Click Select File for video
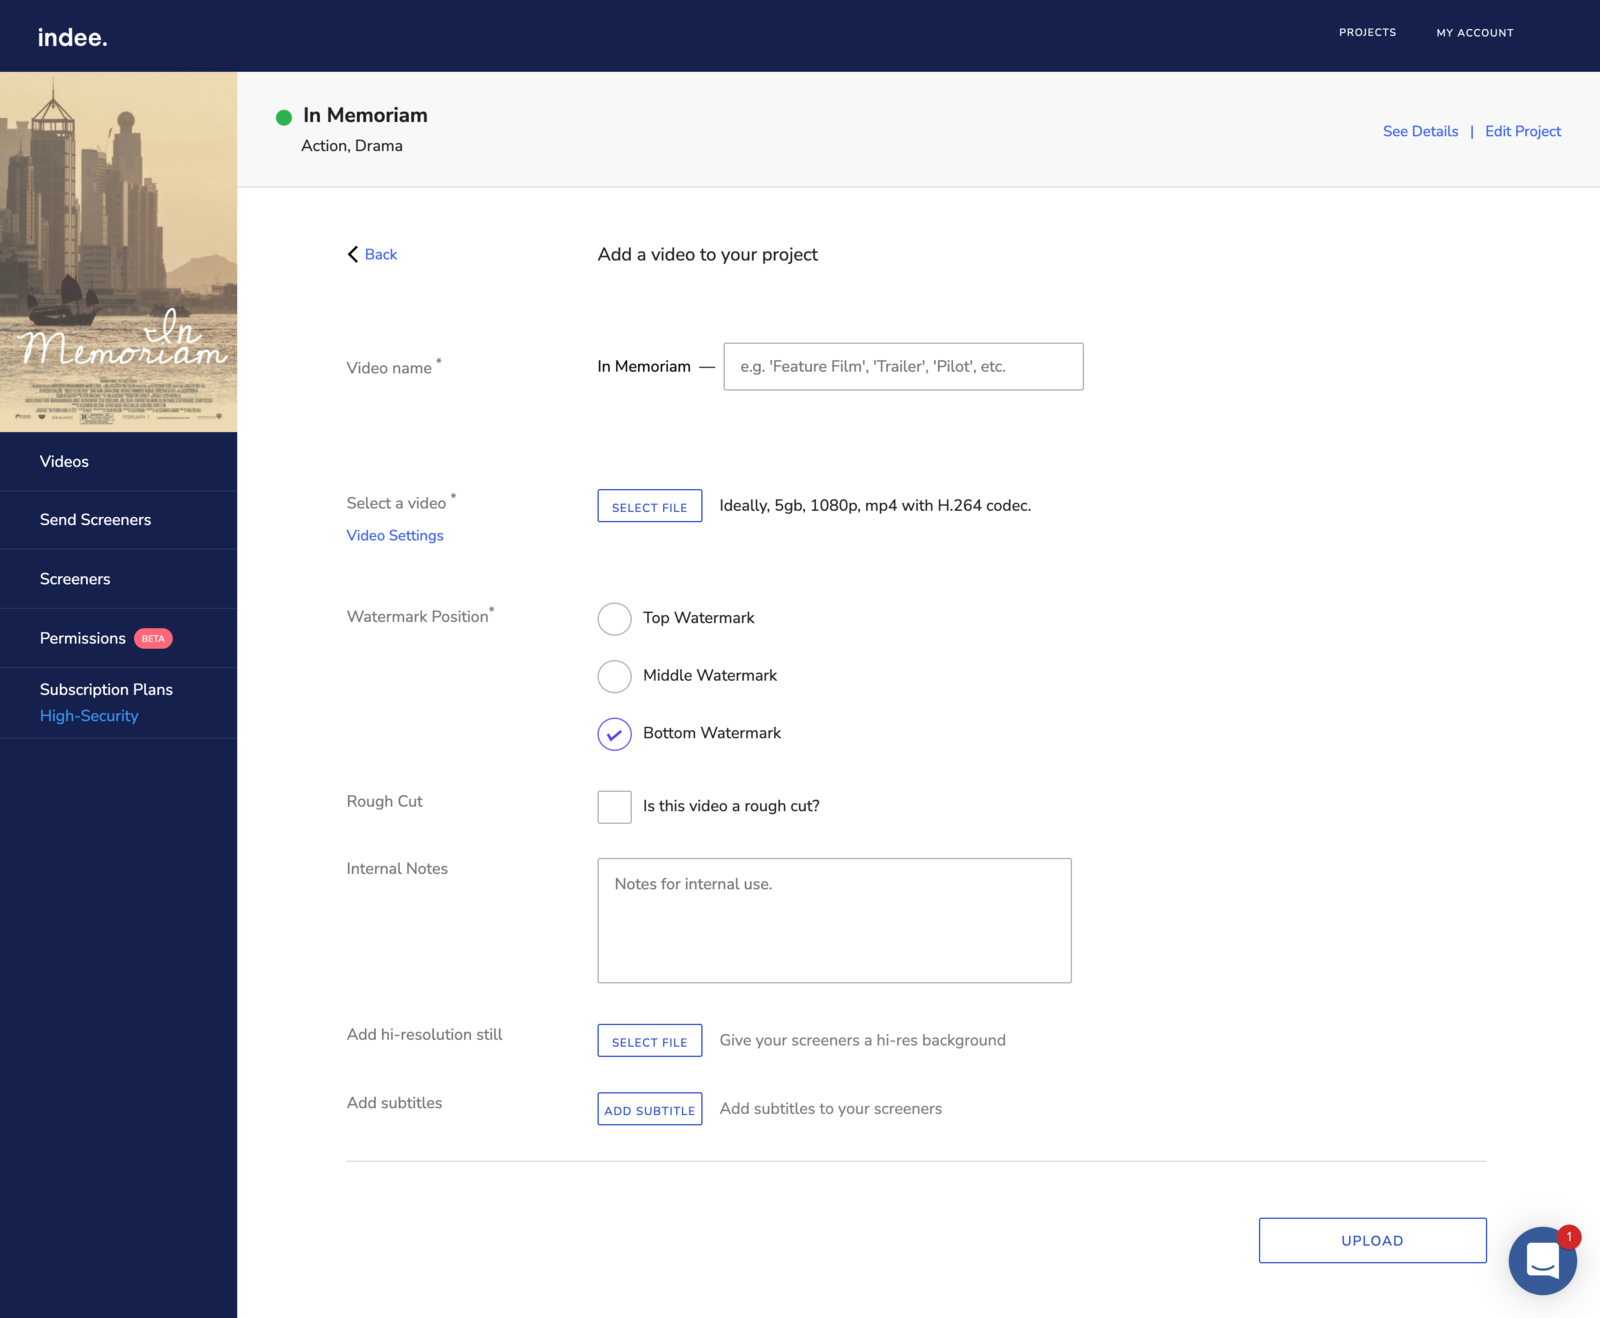The height and width of the screenshot is (1318, 1600). [649, 506]
